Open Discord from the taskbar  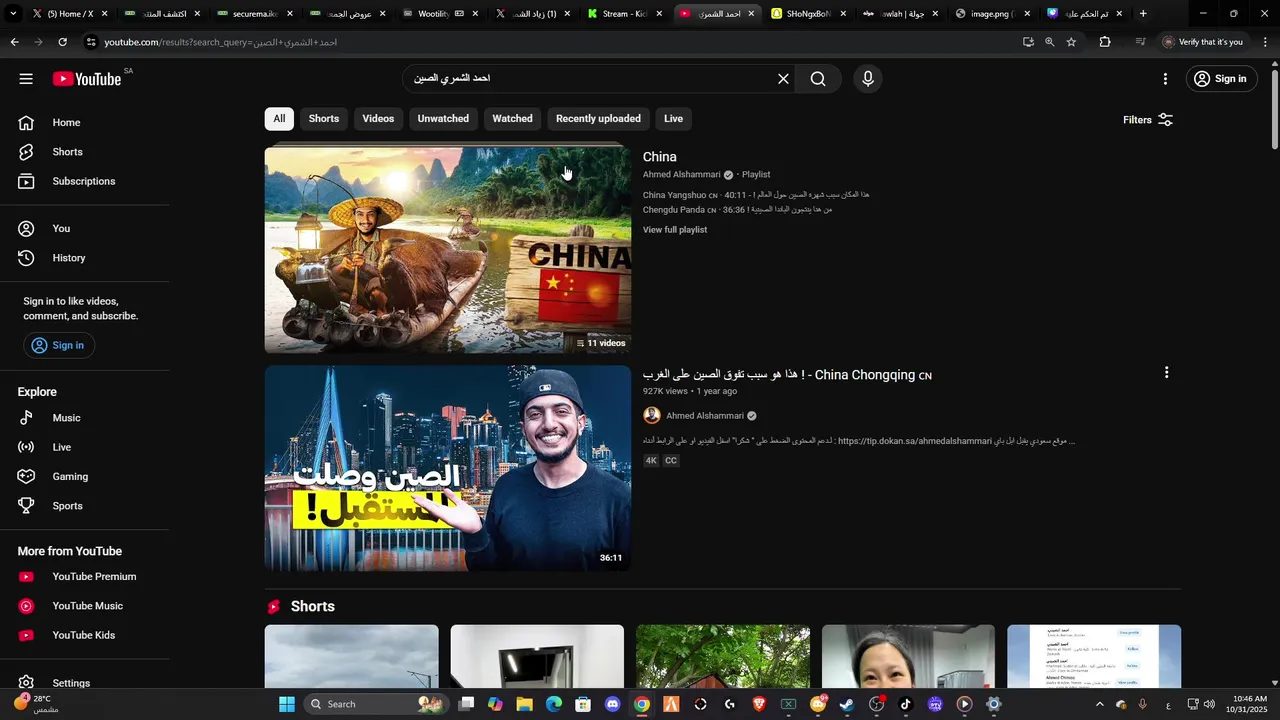click(612, 704)
